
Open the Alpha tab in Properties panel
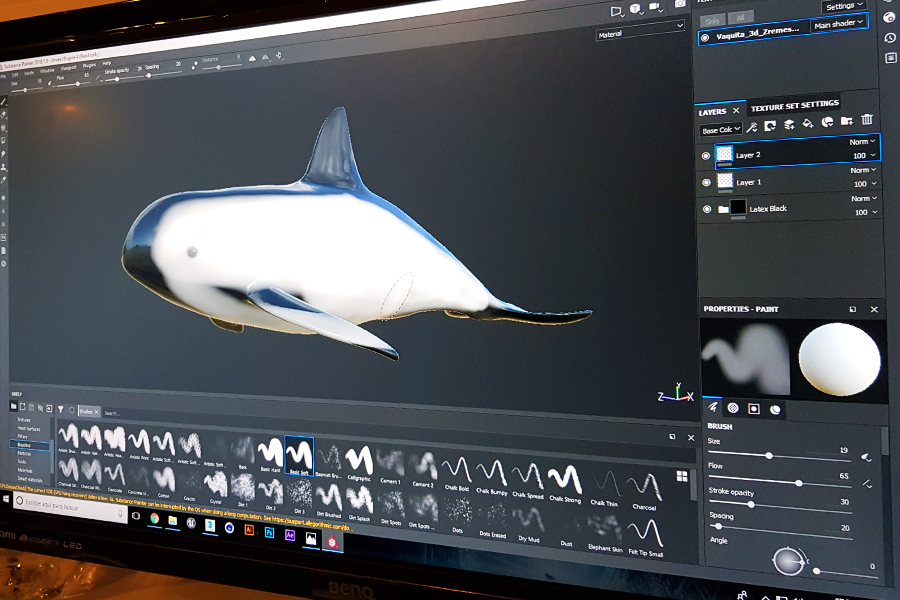coord(732,408)
